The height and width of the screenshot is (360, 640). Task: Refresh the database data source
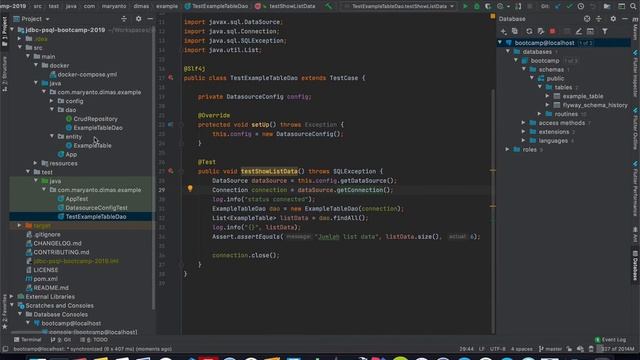pyautogui.click(x=529, y=31)
